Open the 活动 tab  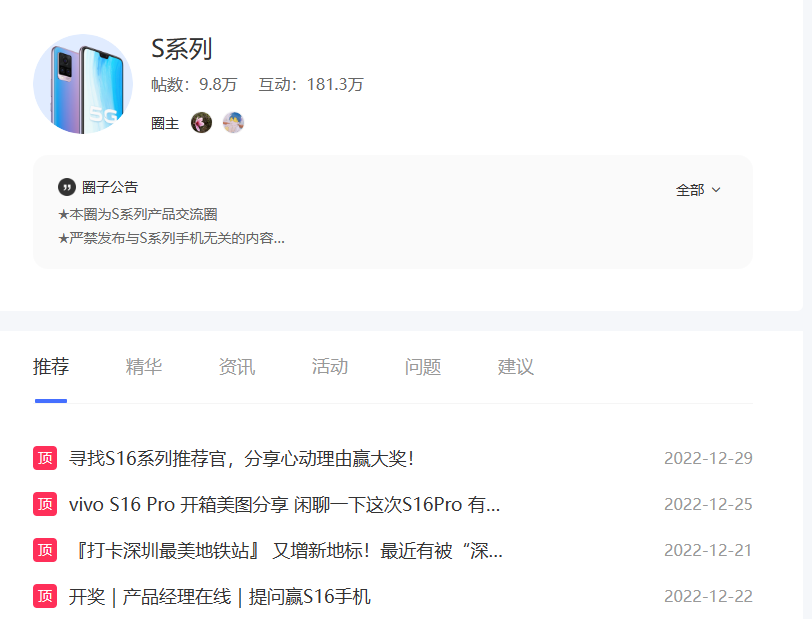[x=330, y=367]
